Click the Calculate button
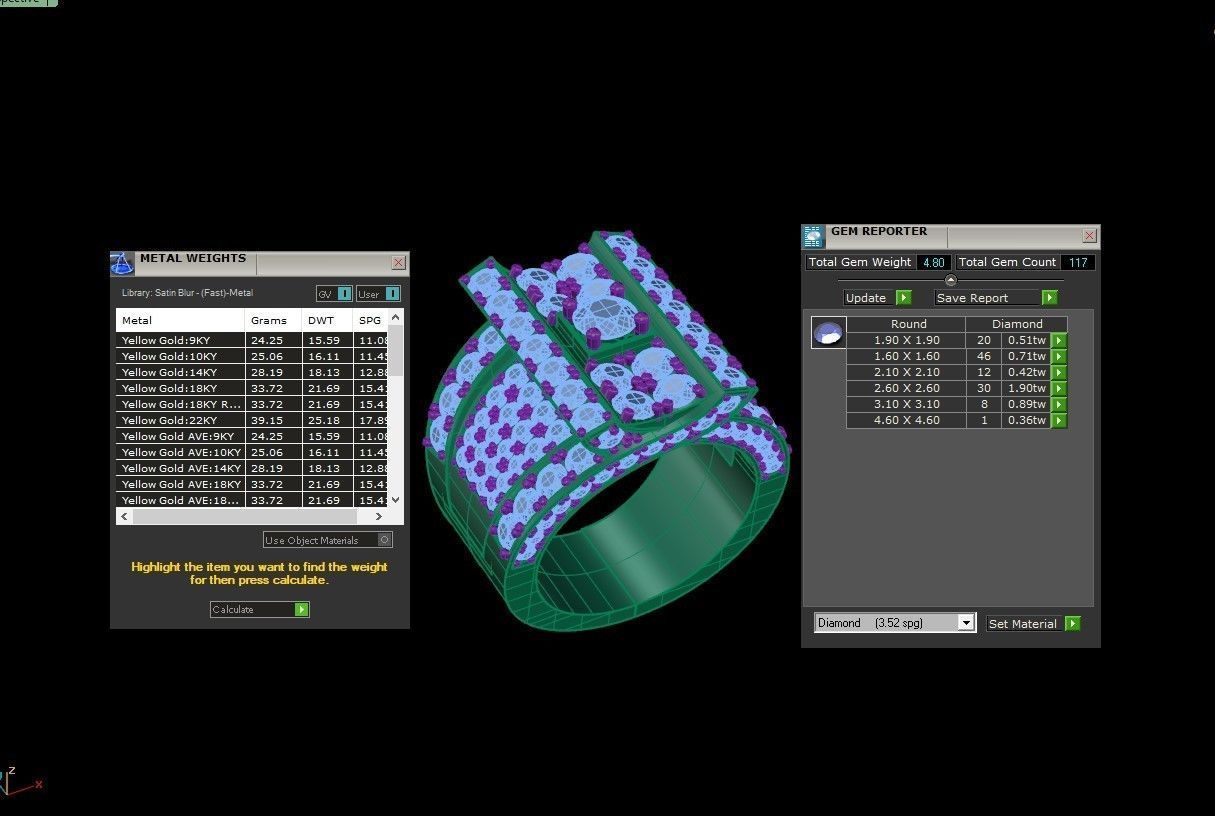The image size is (1215, 816). click(260, 609)
